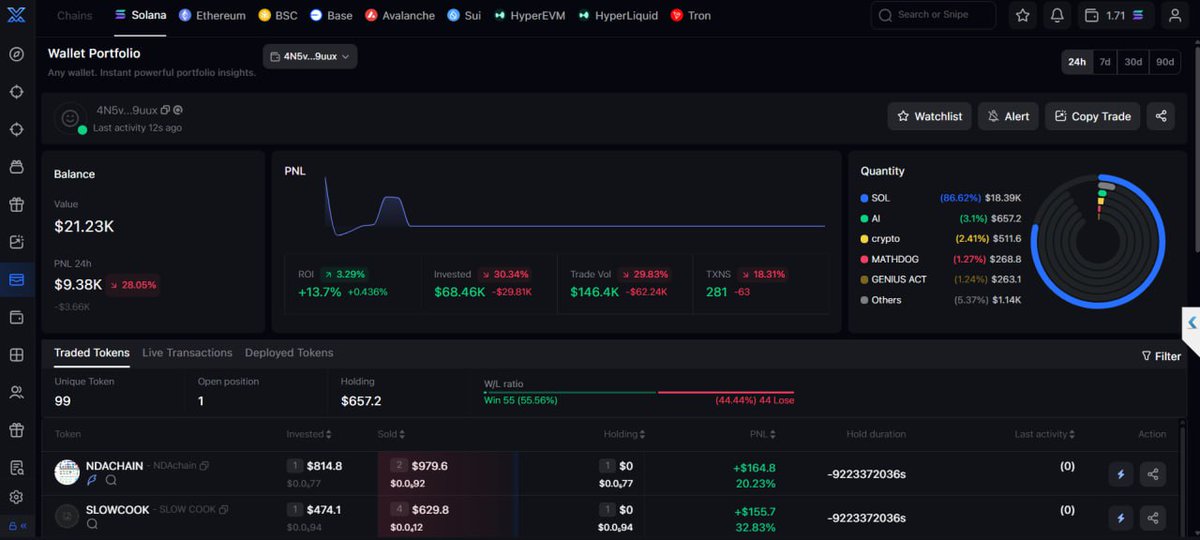Sort table by Sold column
1200x540 pixels.
(390, 434)
